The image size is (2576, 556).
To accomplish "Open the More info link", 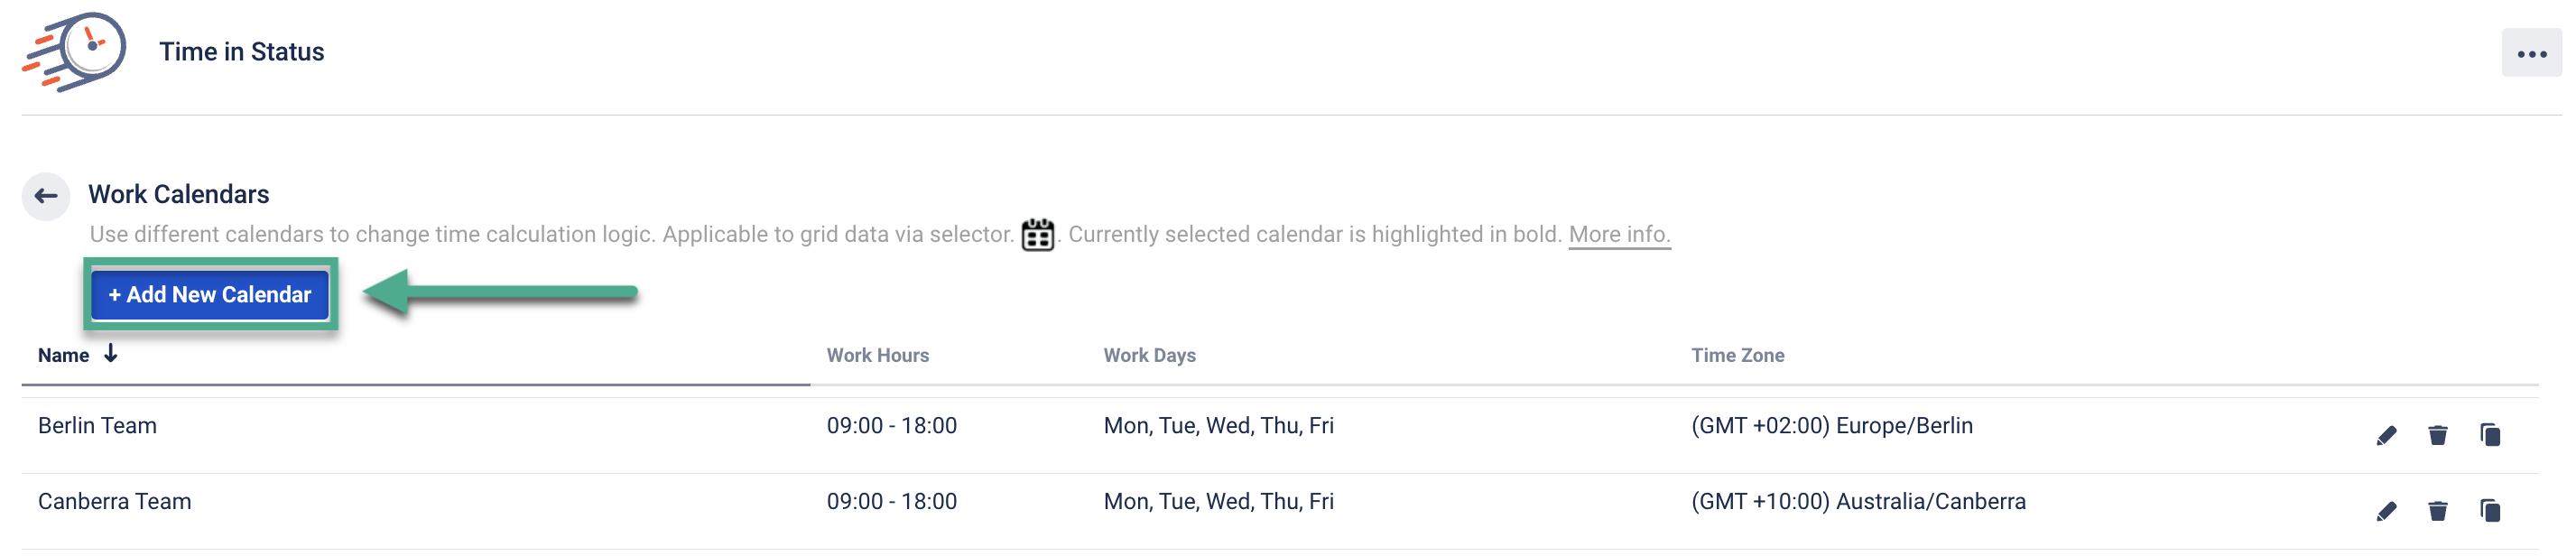I will pyautogui.click(x=1618, y=234).
